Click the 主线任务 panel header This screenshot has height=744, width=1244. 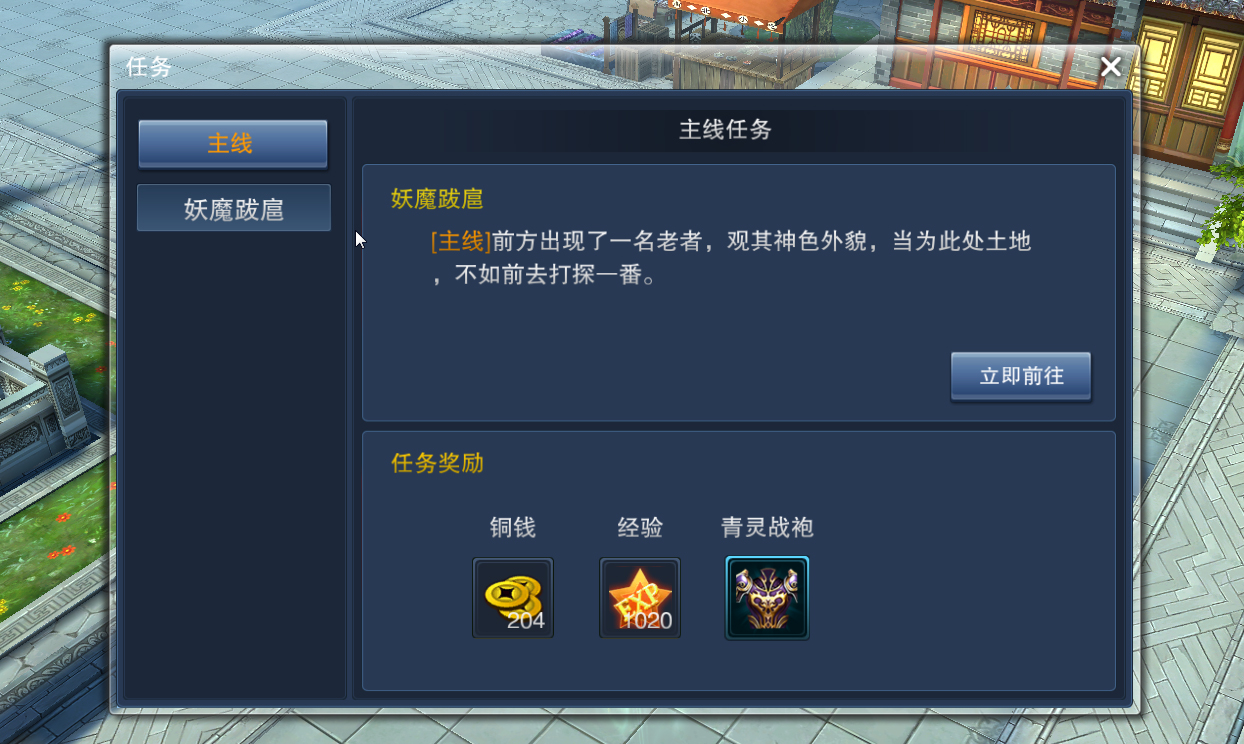click(x=726, y=129)
